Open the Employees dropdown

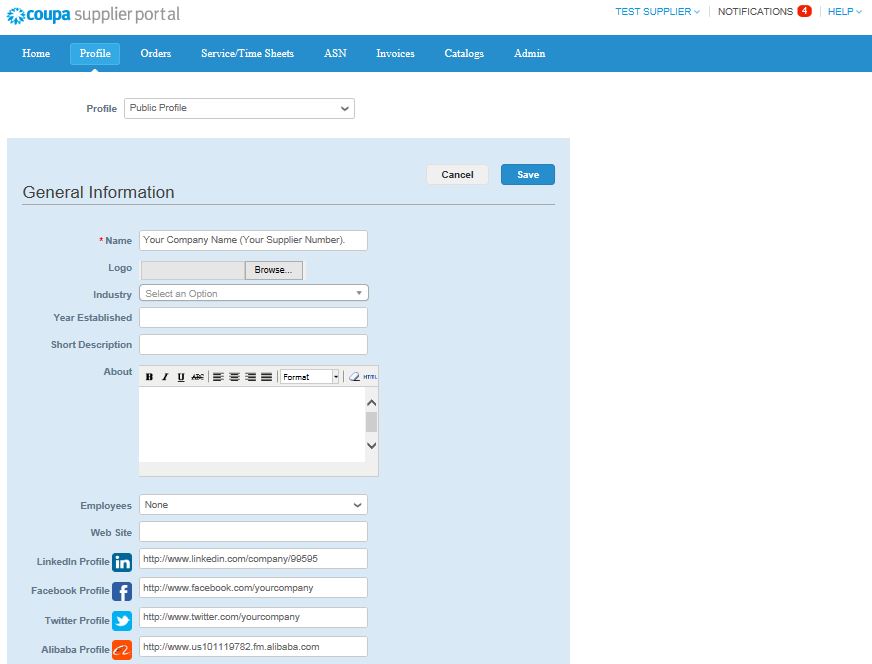(x=253, y=505)
